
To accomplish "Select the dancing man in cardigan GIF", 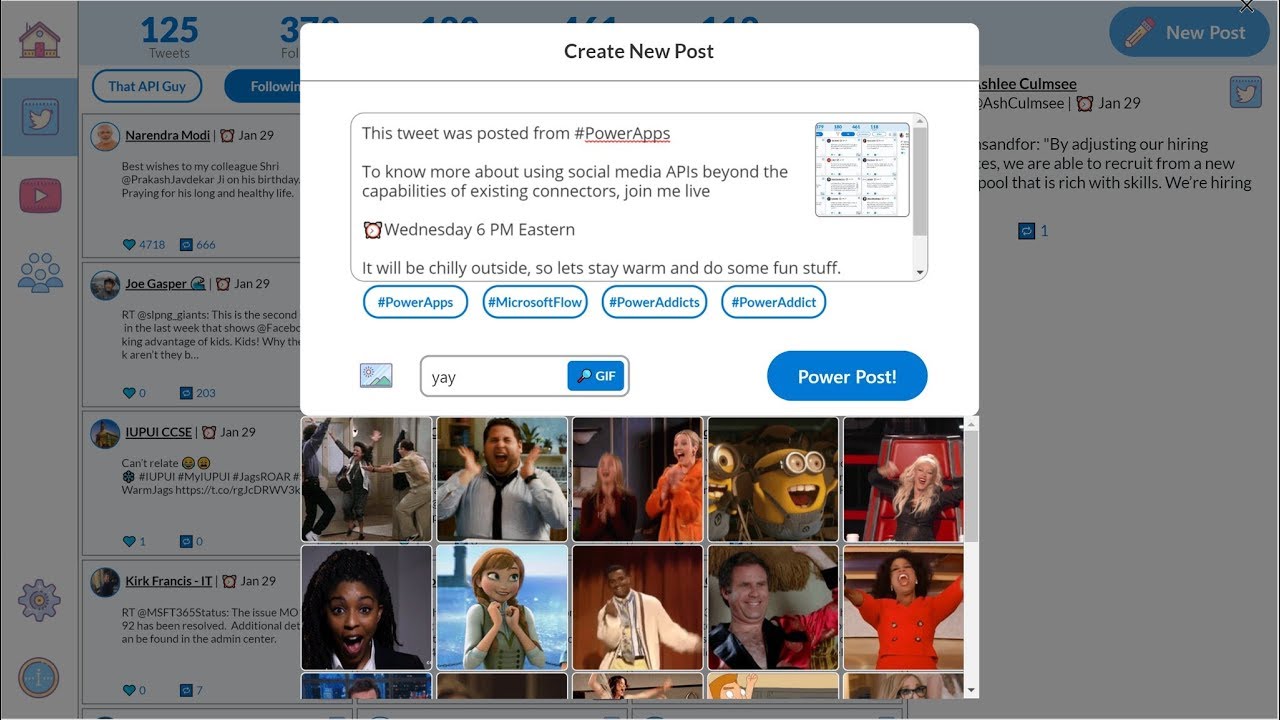I will coord(638,607).
